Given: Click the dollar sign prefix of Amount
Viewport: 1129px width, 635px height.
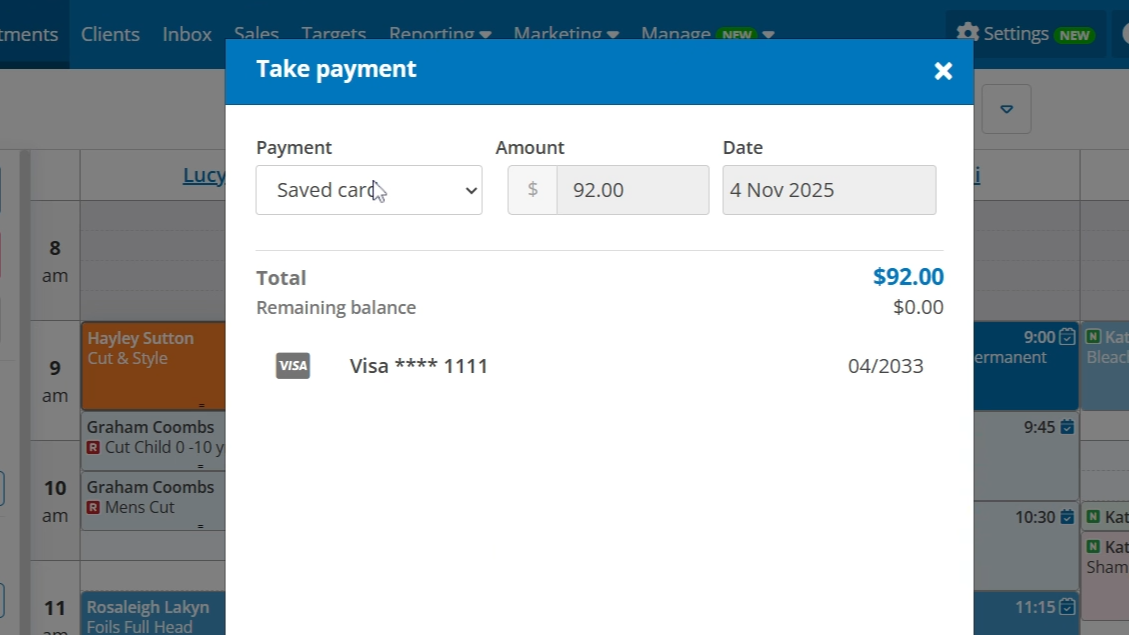Looking at the screenshot, I should coord(532,190).
